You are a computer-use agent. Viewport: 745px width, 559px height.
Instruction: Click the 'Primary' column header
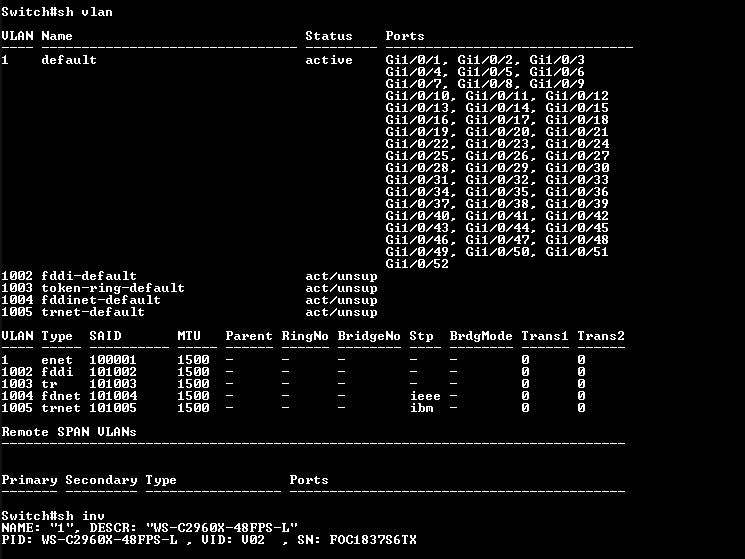click(29, 480)
